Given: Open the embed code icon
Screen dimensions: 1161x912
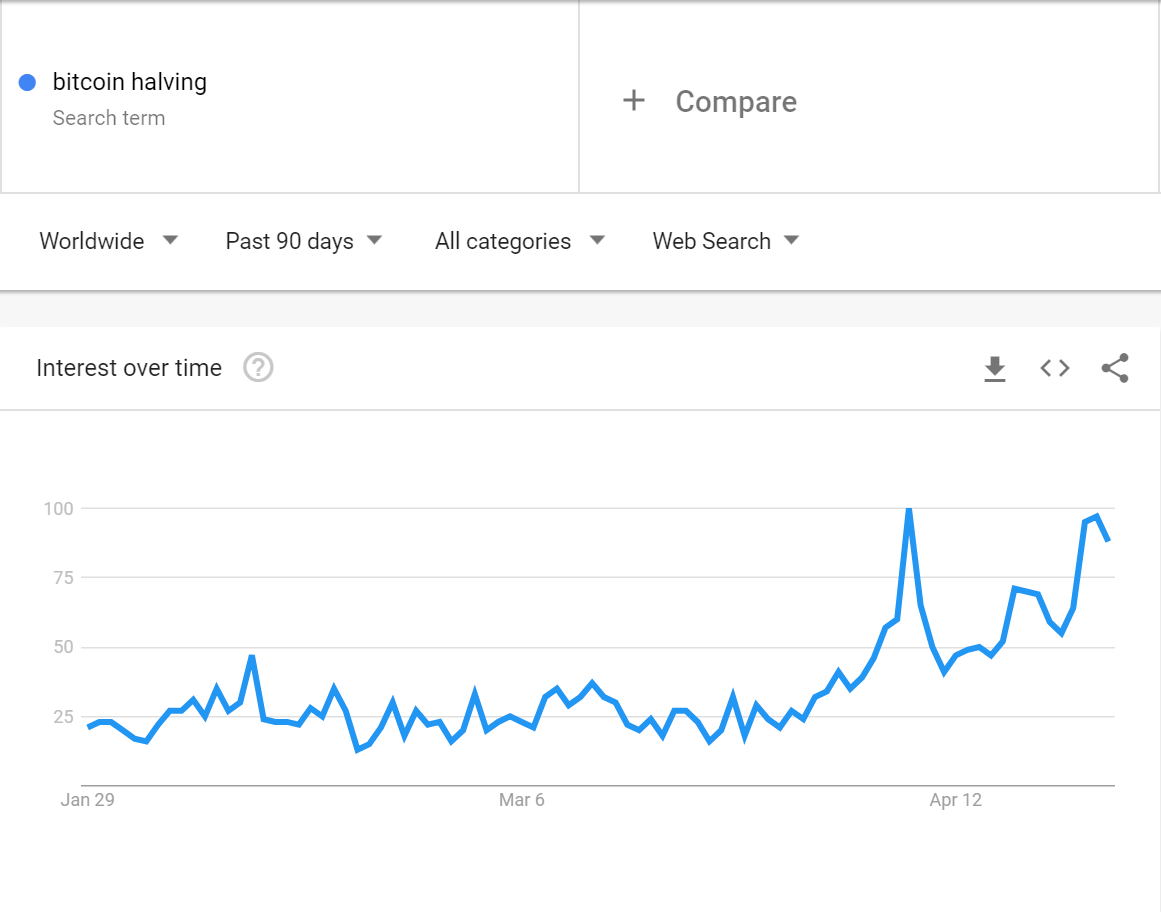Looking at the screenshot, I should coord(1054,368).
